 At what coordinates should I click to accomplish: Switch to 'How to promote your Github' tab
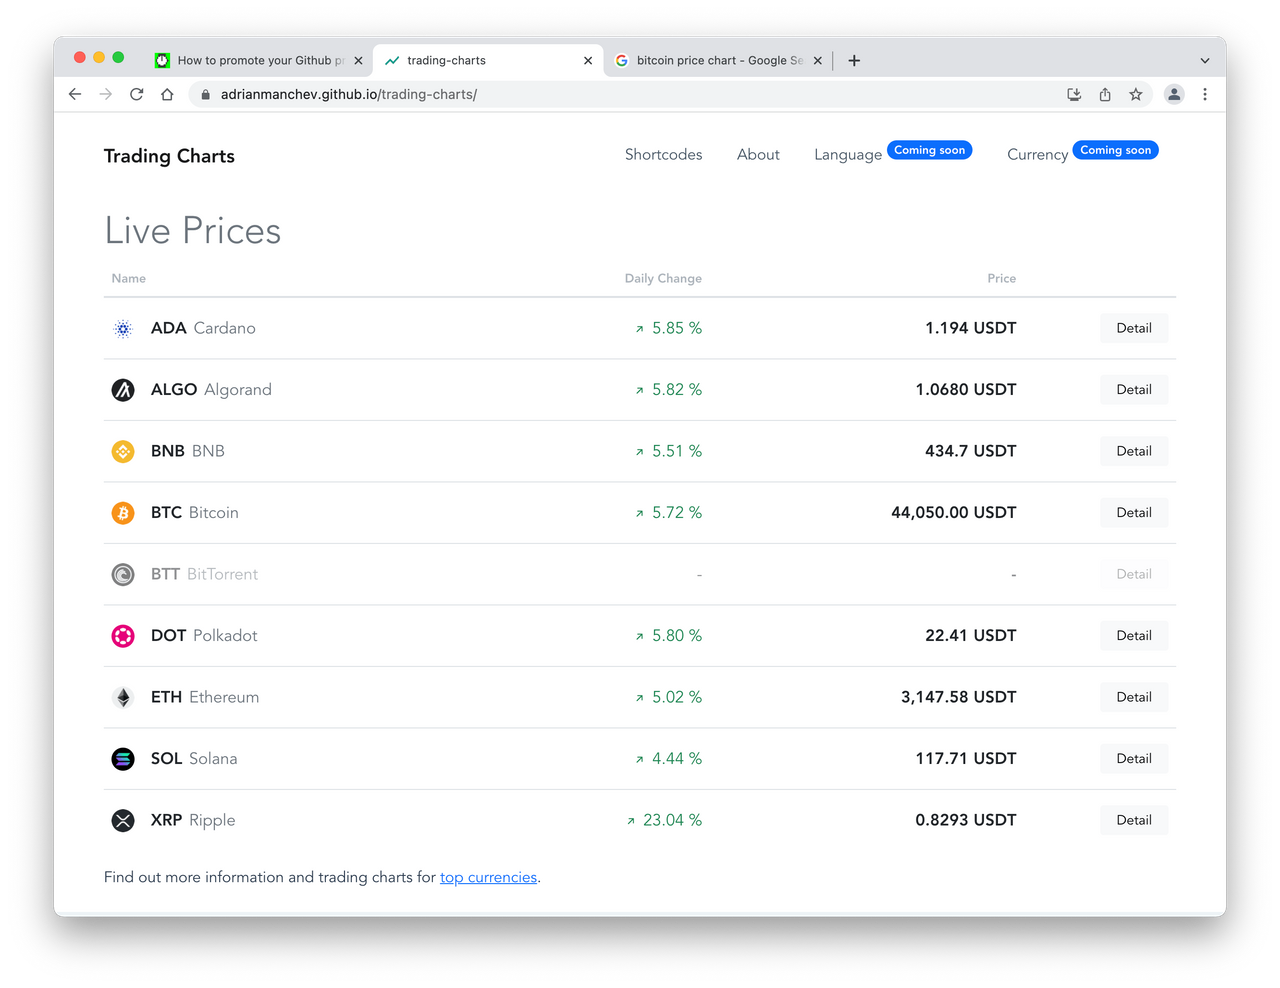point(260,60)
